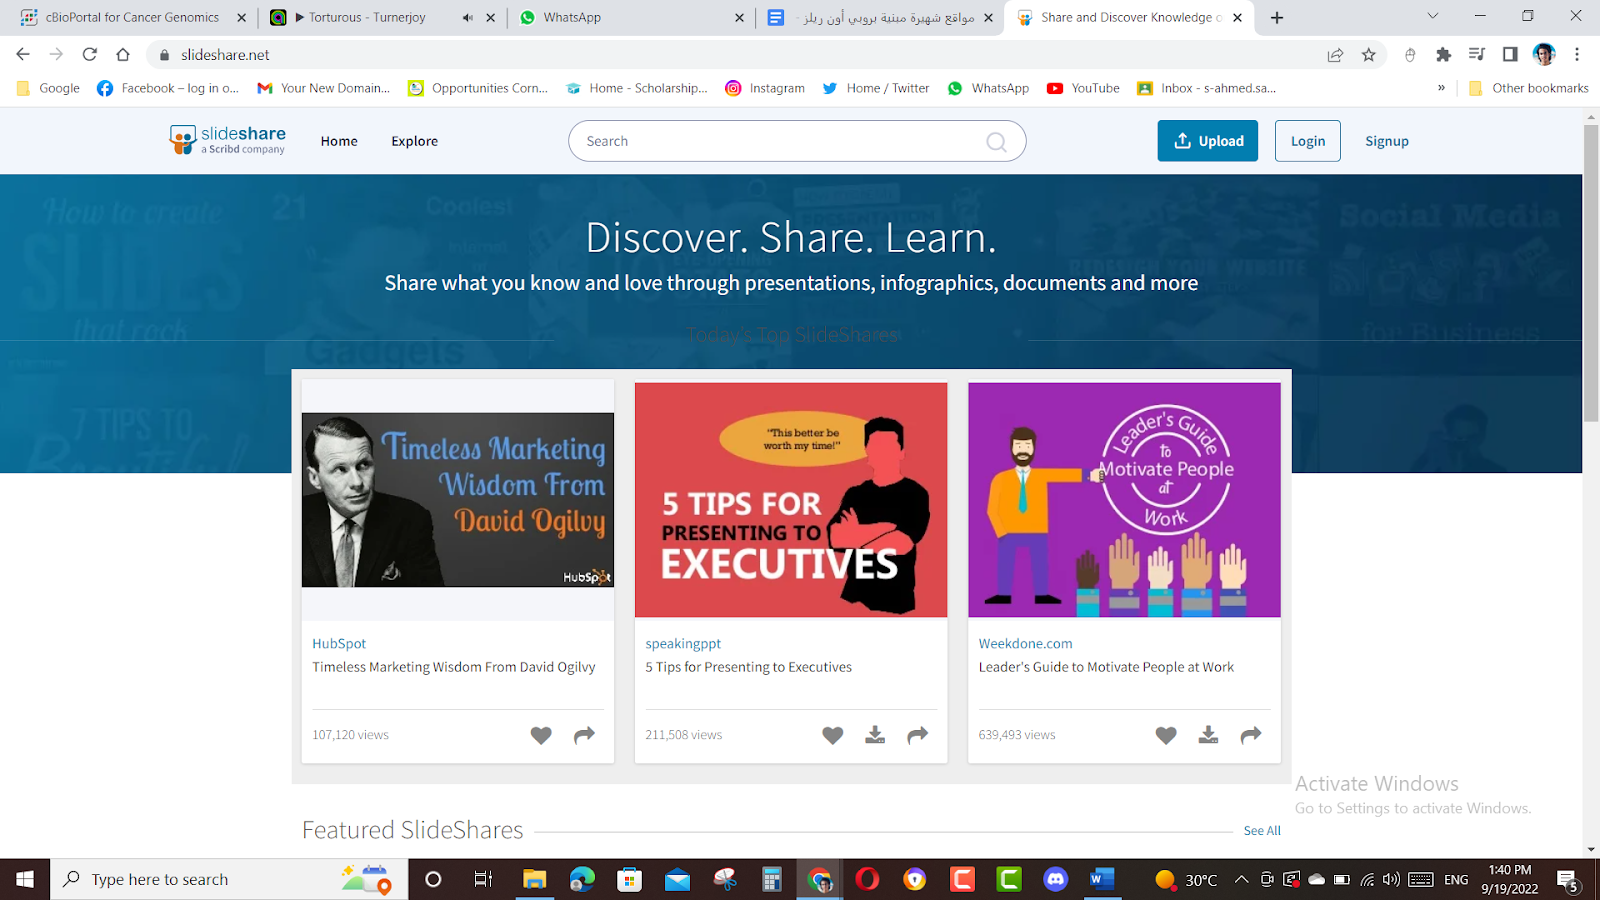The width and height of the screenshot is (1600, 900).
Task: Open Discord from the taskbar
Action: pyautogui.click(x=1055, y=879)
